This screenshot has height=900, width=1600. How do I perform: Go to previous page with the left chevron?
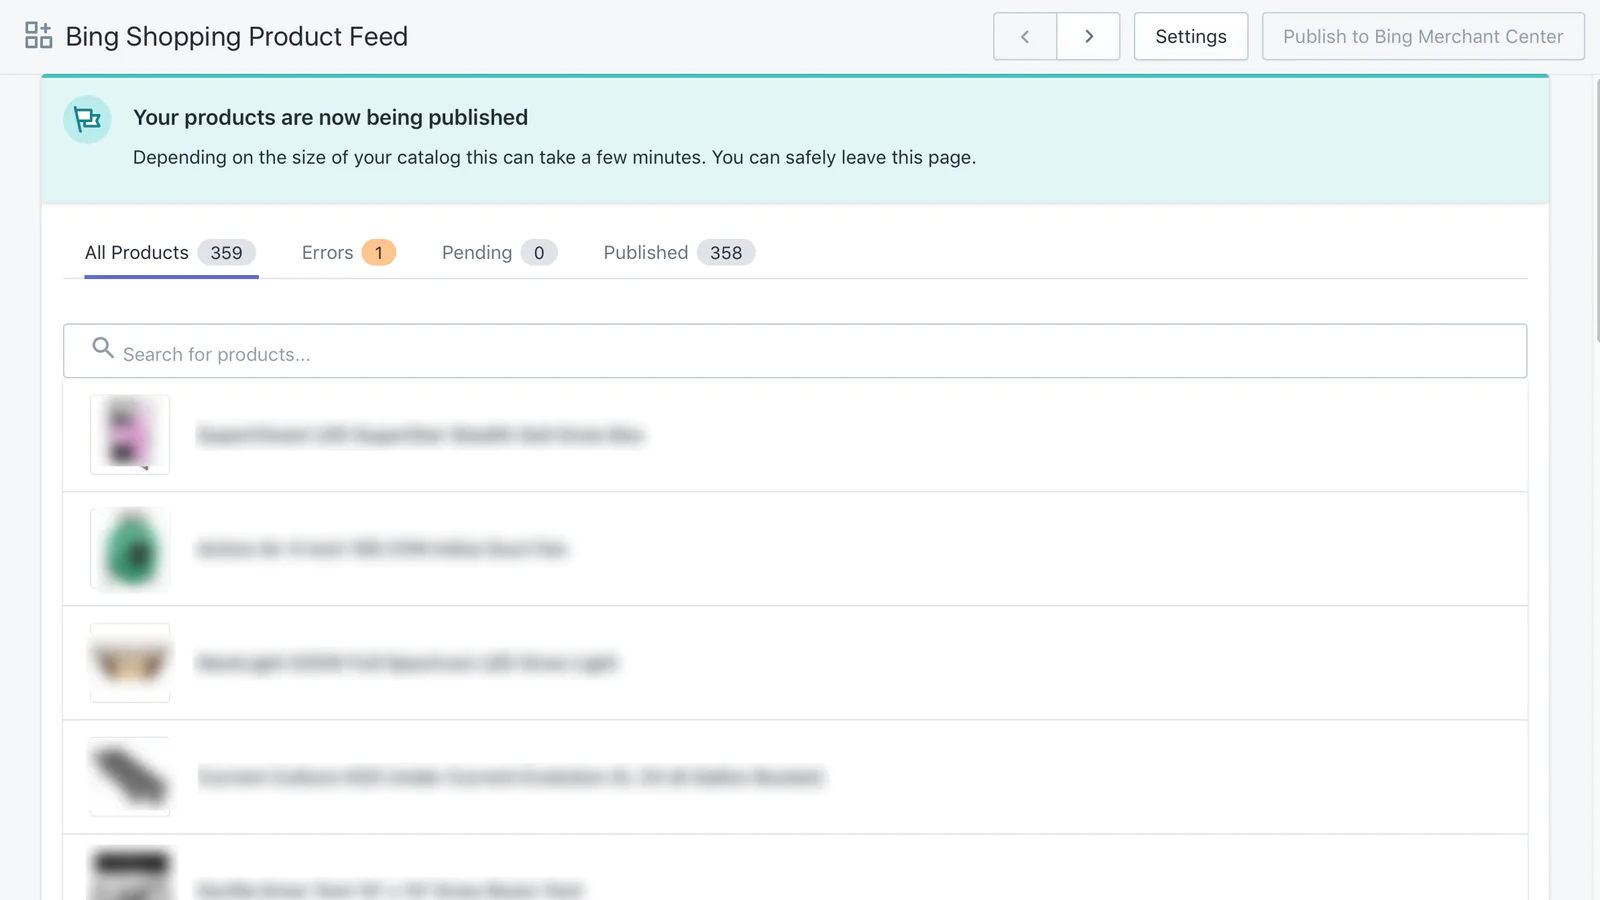pos(1025,36)
